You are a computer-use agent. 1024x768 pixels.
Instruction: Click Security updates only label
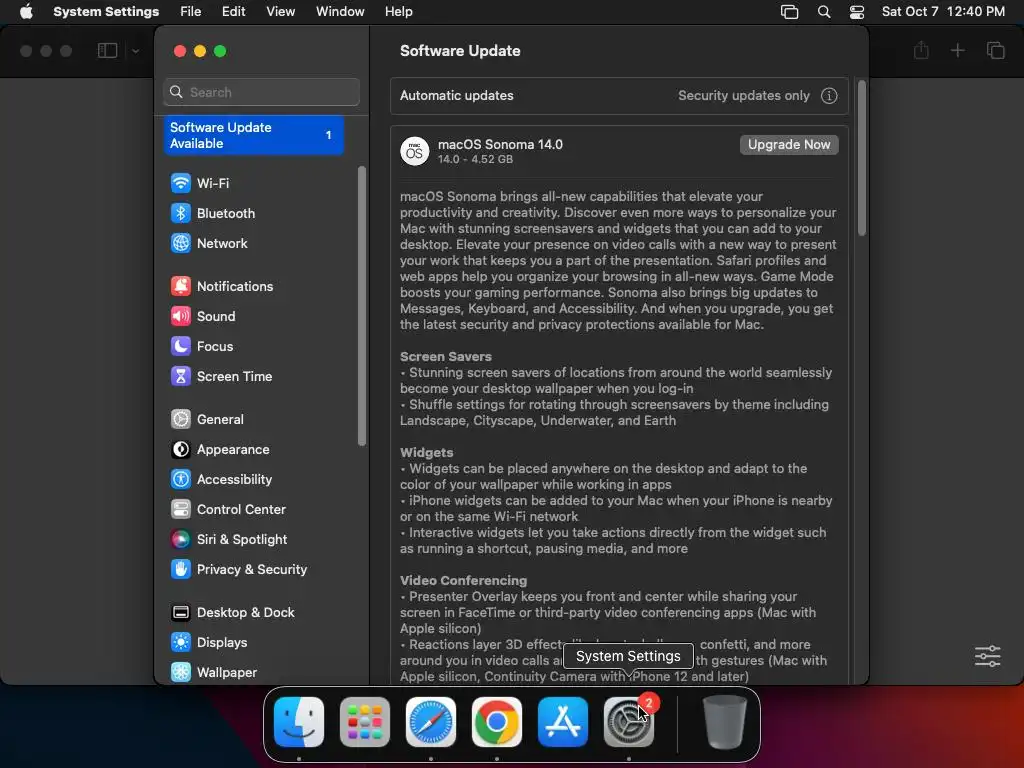(x=743, y=95)
